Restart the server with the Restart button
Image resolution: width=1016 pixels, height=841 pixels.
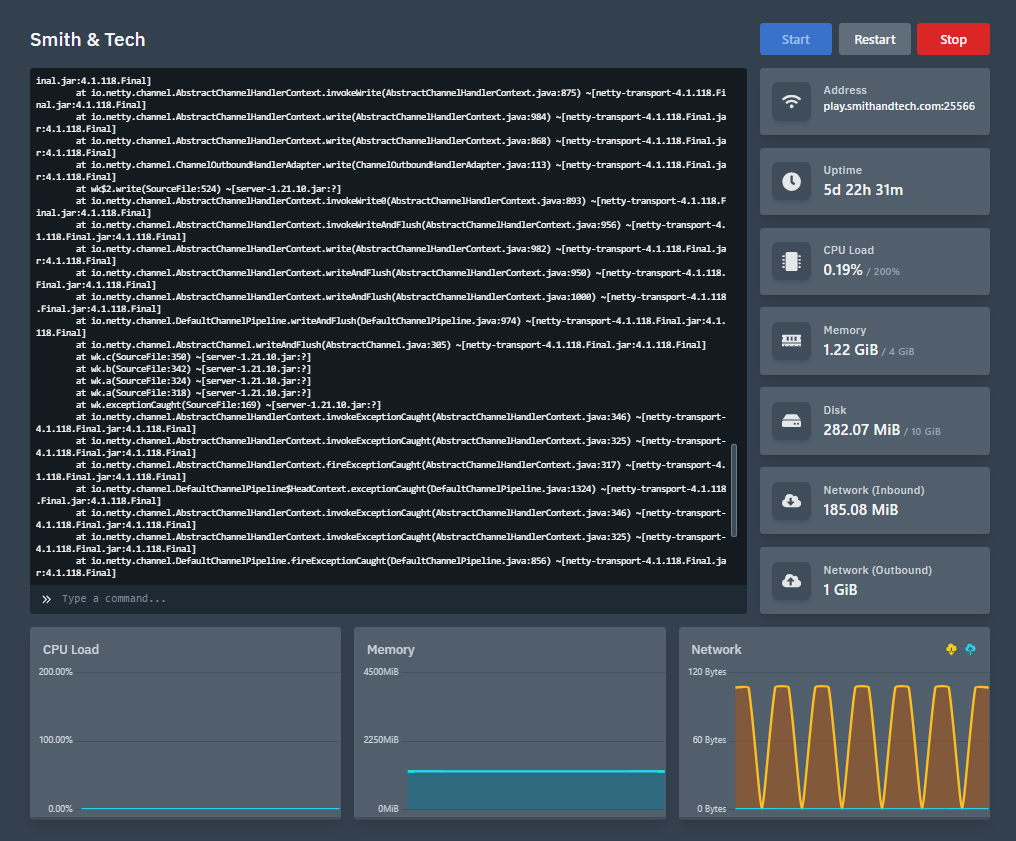point(874,39)
